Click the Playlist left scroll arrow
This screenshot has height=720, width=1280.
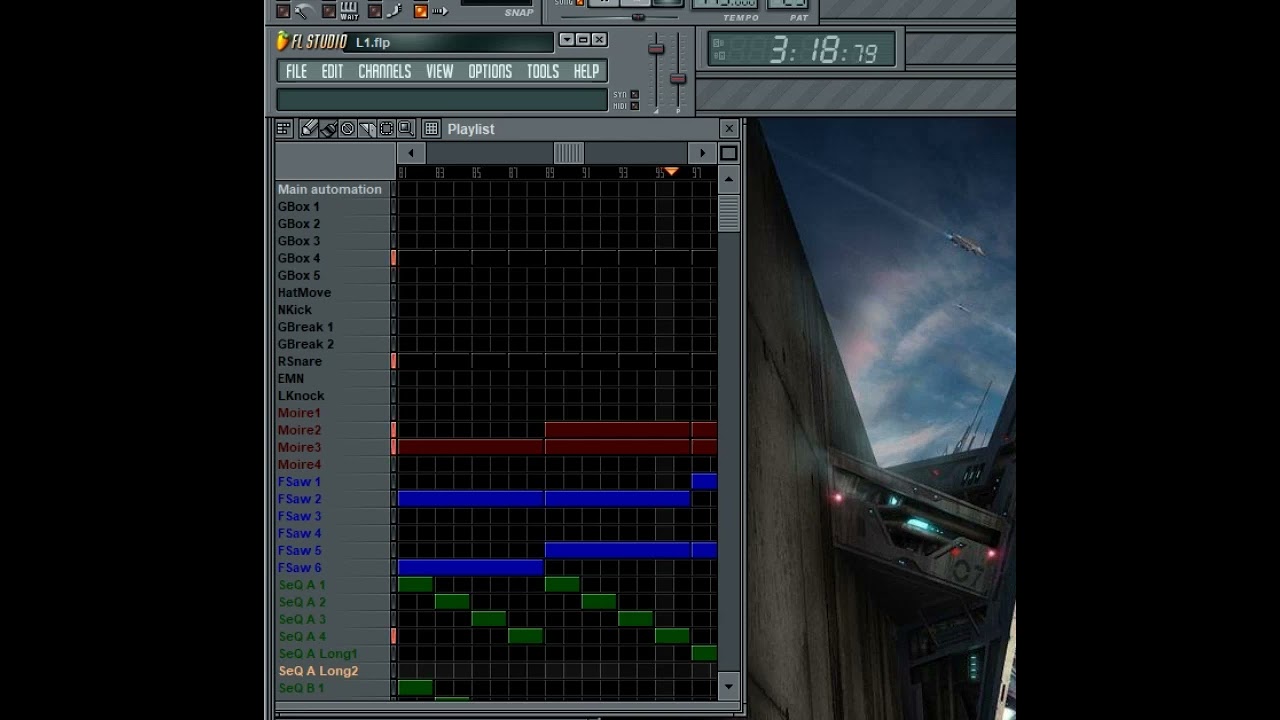[411, 153]
